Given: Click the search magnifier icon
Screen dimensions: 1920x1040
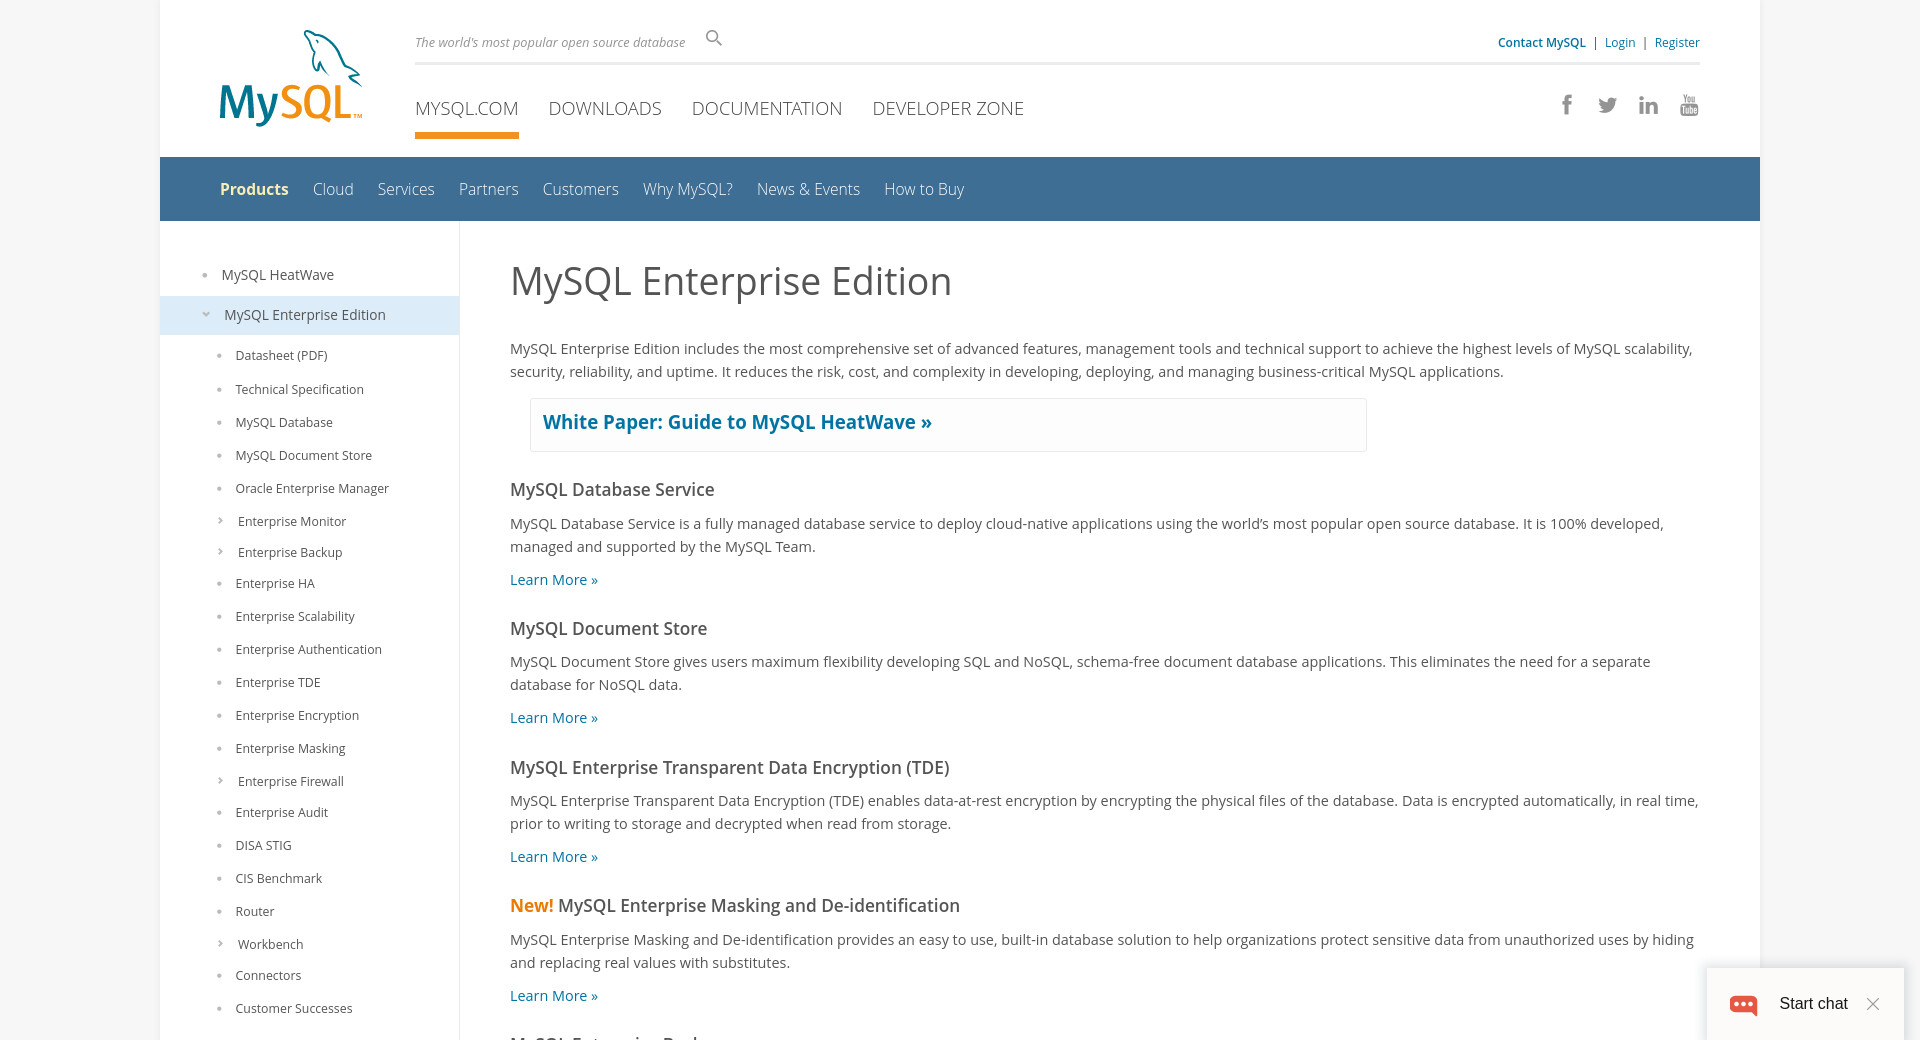Looking at the screenshot, I should click(x=713, y=38).
